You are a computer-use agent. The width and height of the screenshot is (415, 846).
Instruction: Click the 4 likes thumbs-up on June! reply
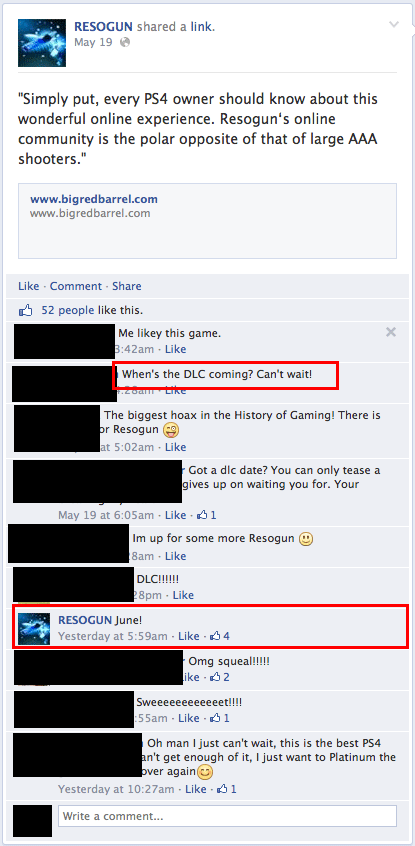coord(220,636)
